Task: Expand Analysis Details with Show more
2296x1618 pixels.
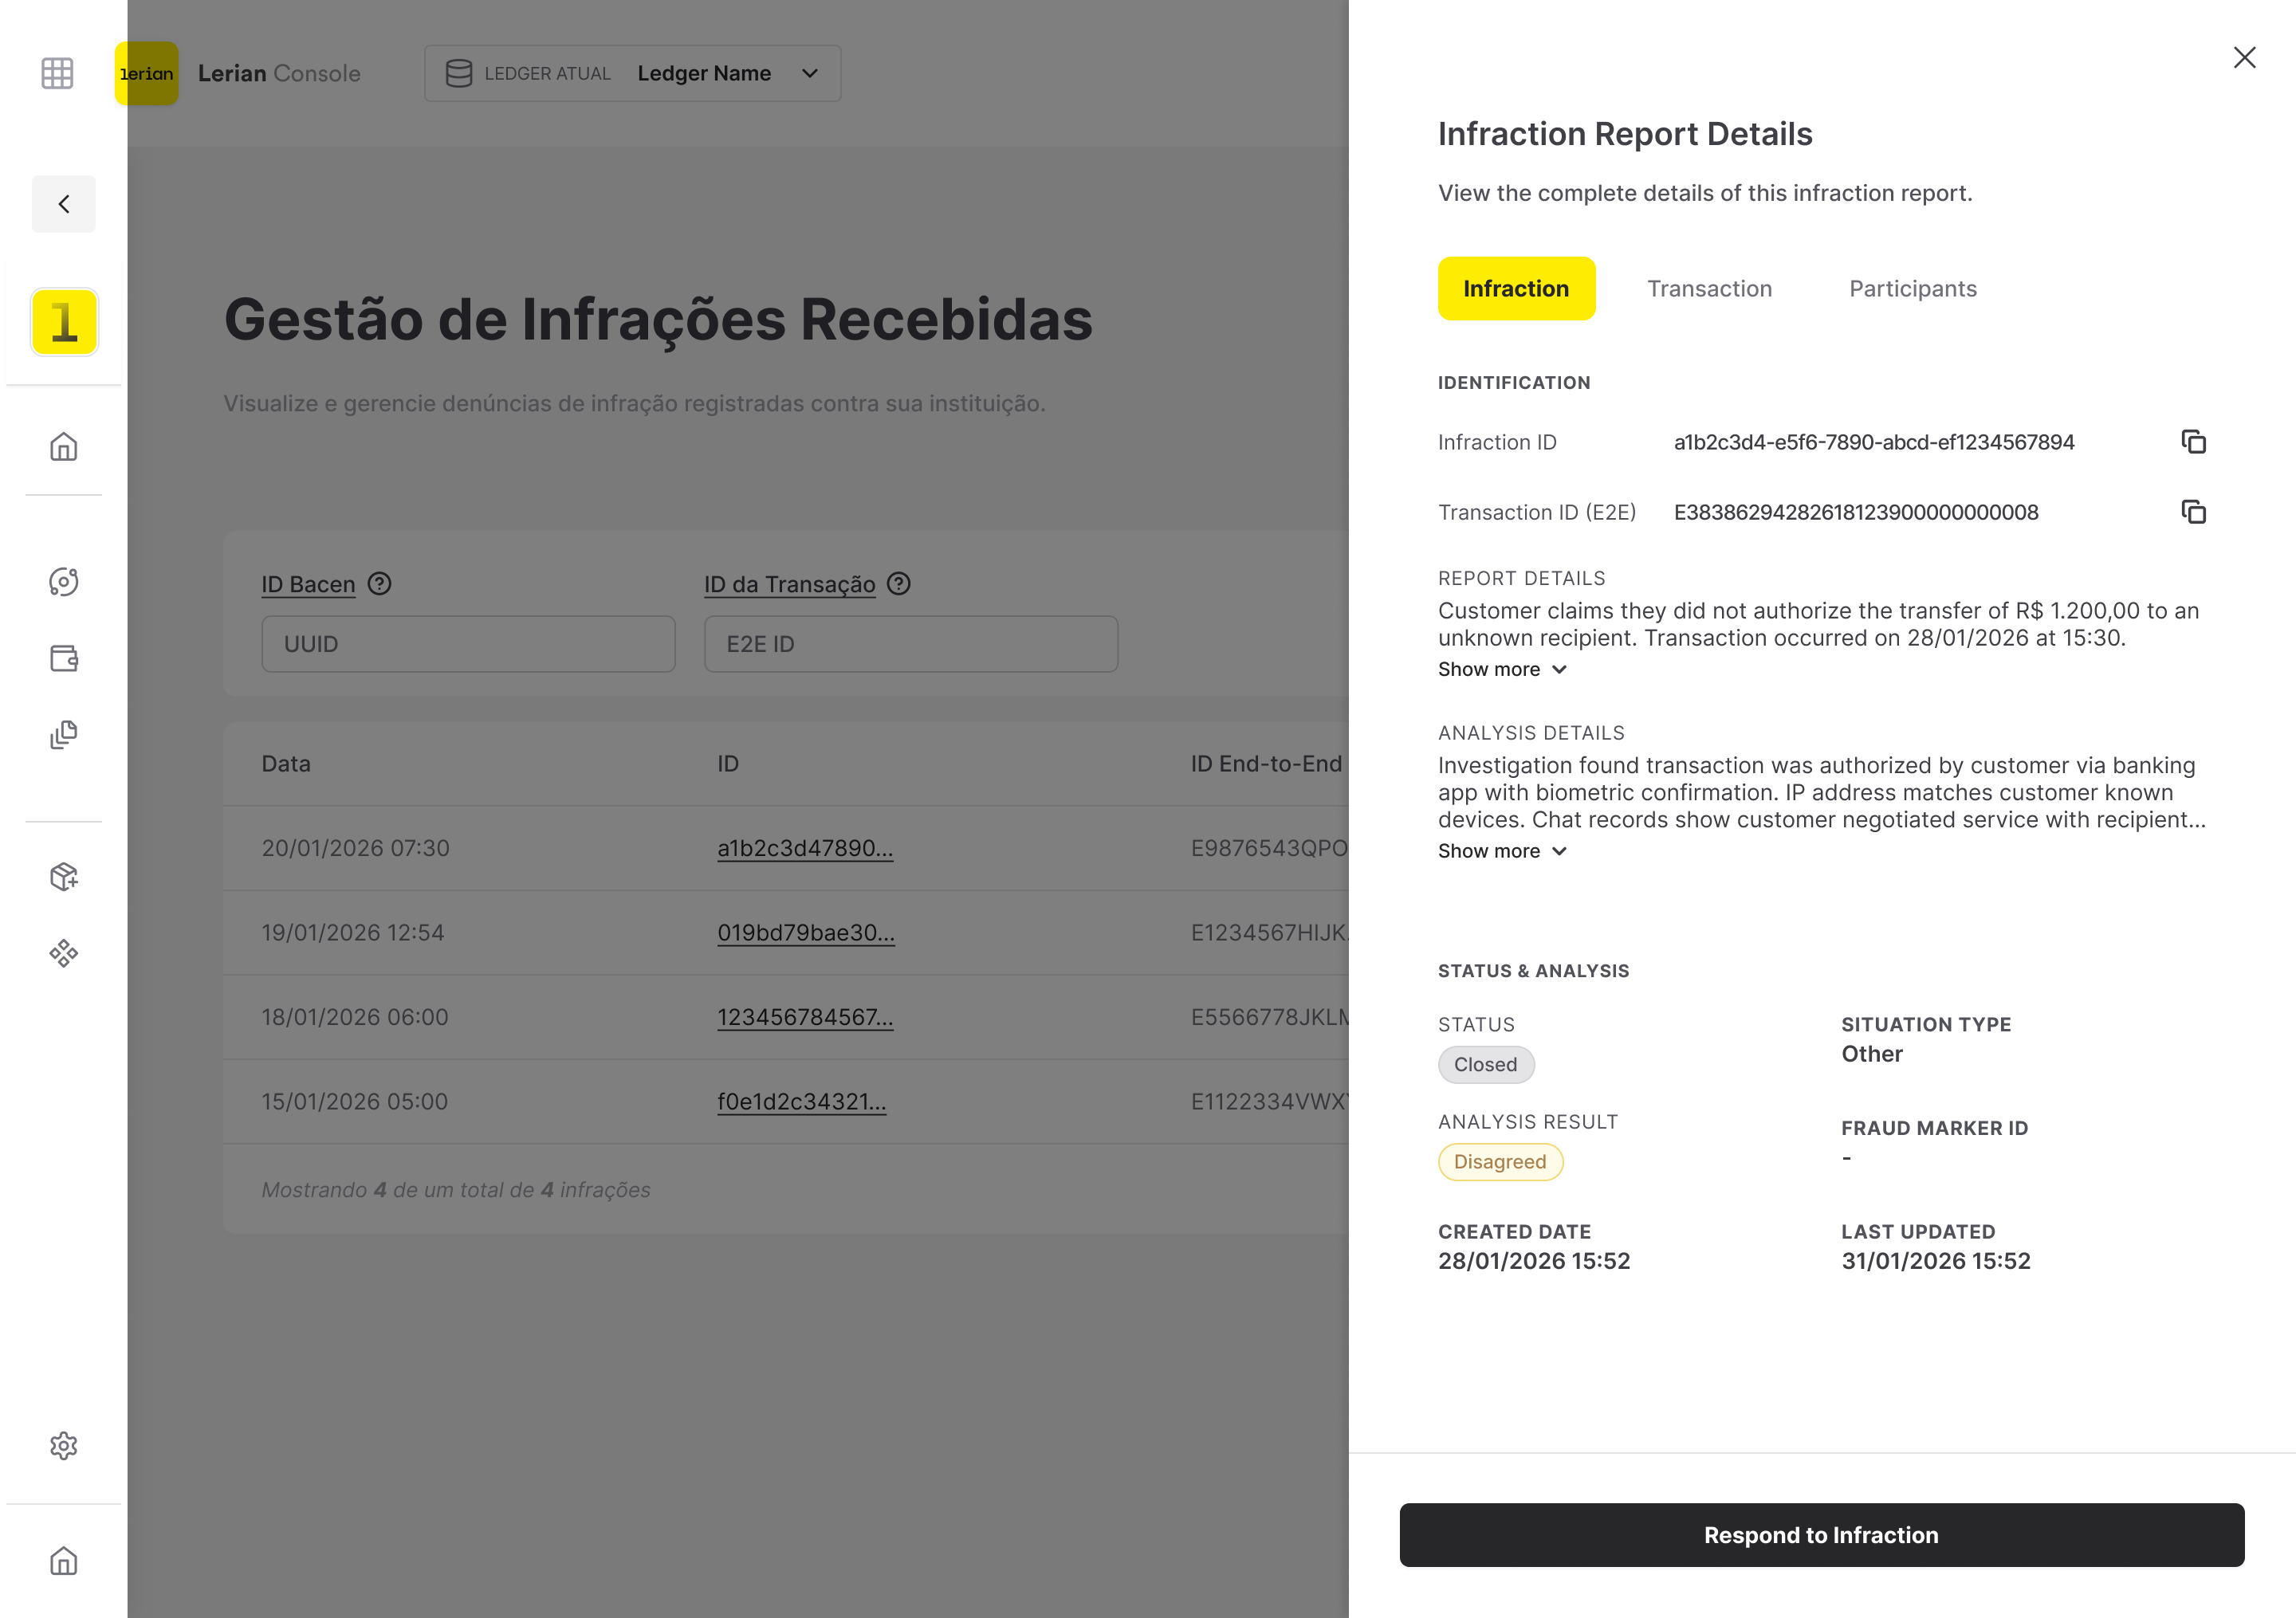Action: coord(1502,851)
